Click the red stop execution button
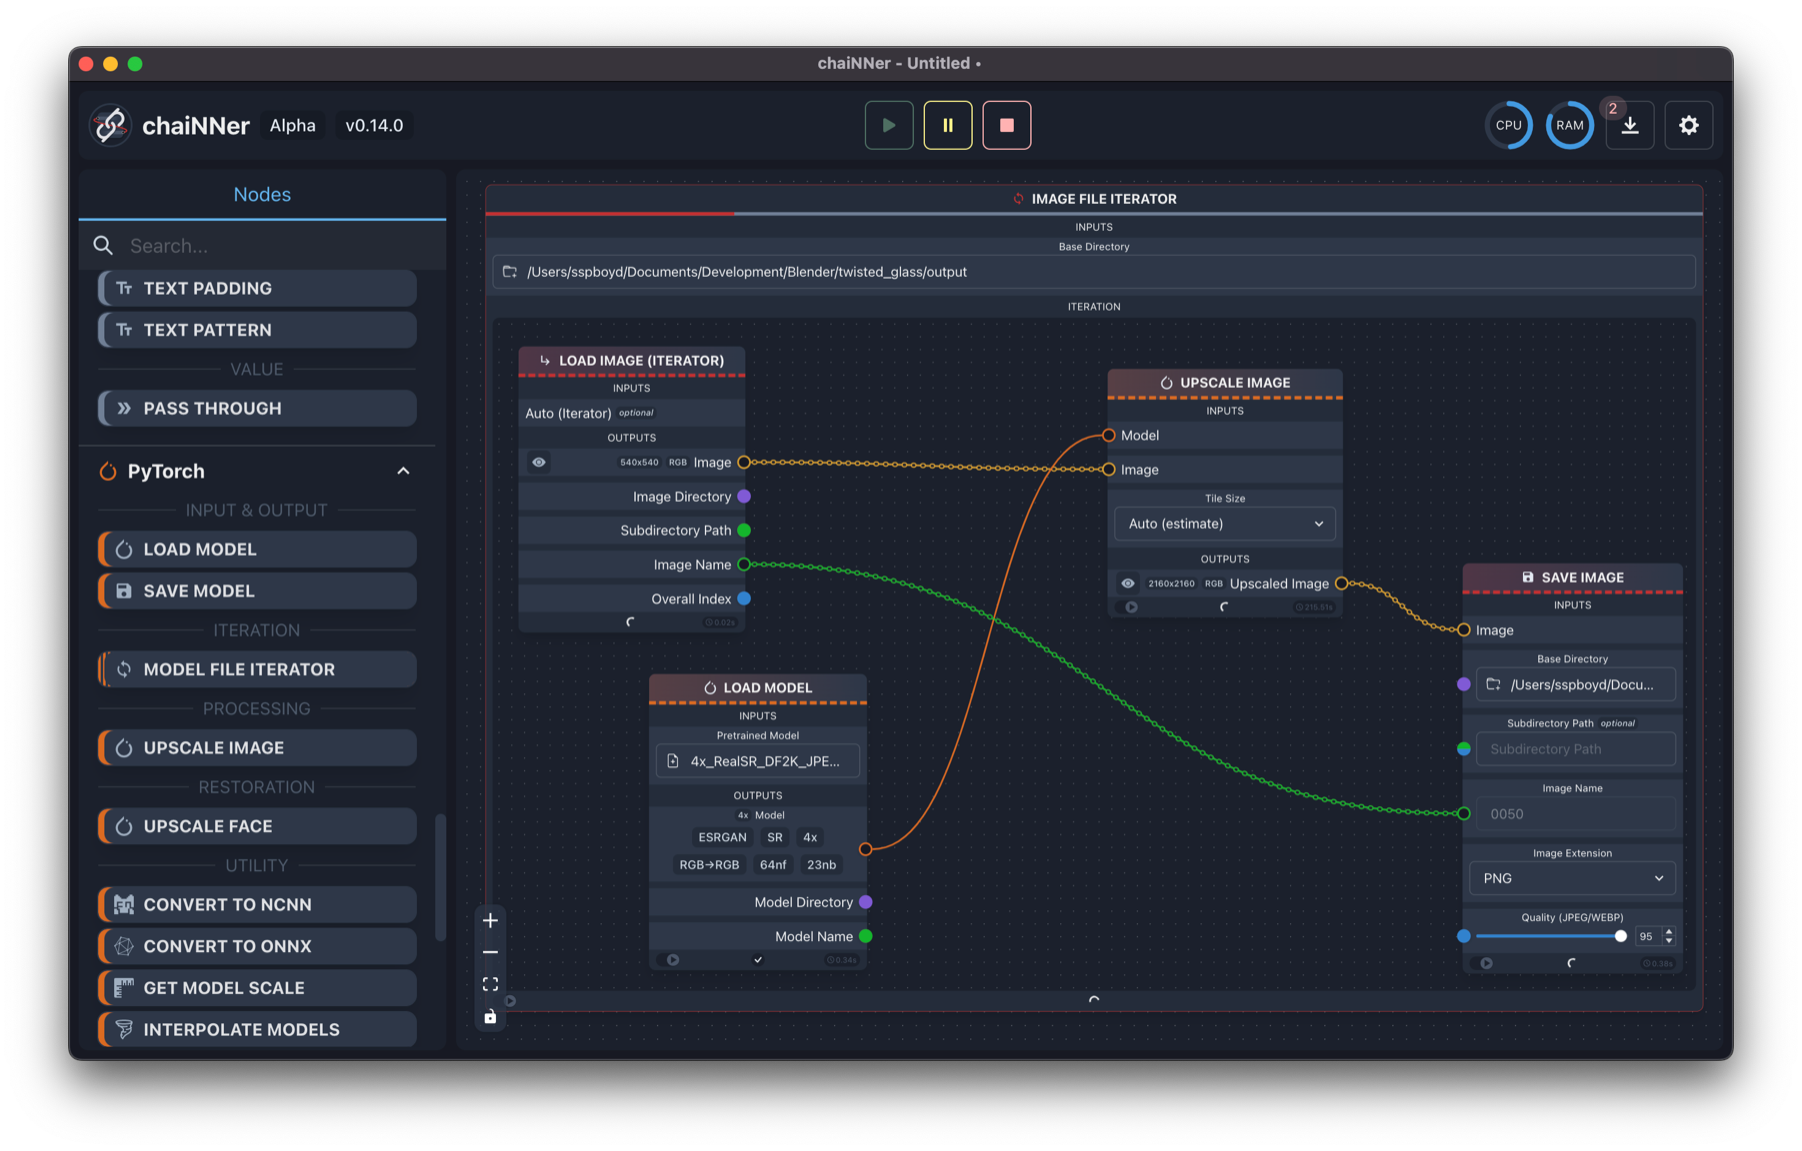The height and width of the screenshot is (1151, 1802). click(1006, 125)
